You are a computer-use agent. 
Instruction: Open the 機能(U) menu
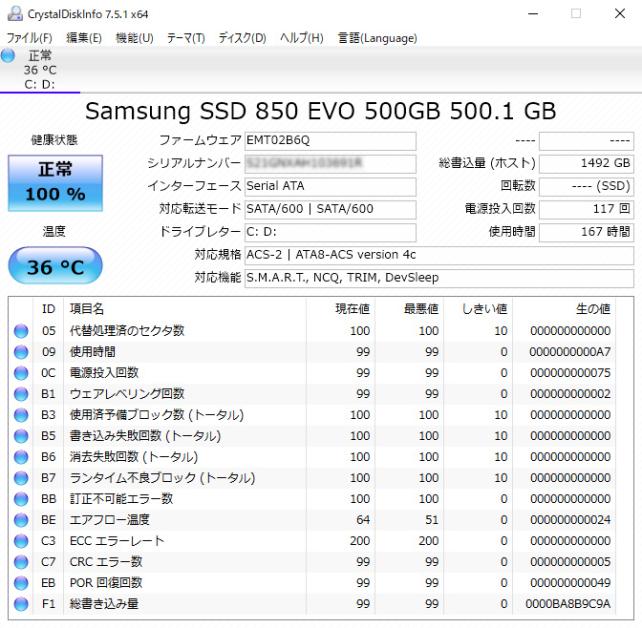[134, 38]
